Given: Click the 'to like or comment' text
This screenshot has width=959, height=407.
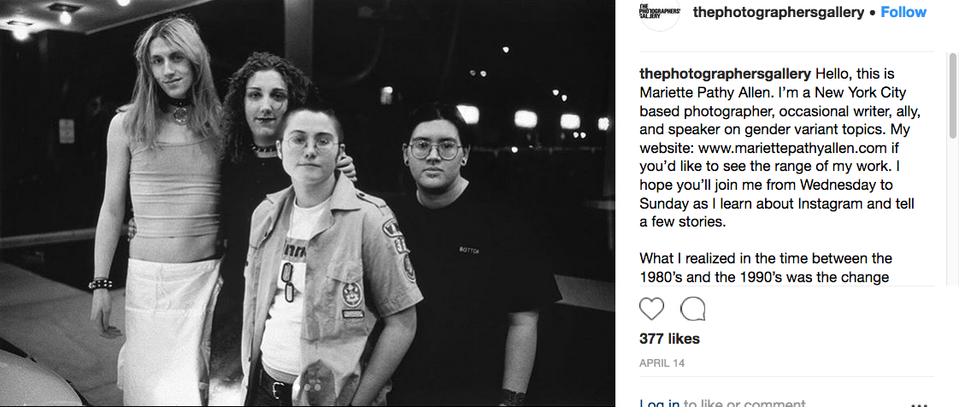Looking at the screenshot, I should (x=744, y=403).
